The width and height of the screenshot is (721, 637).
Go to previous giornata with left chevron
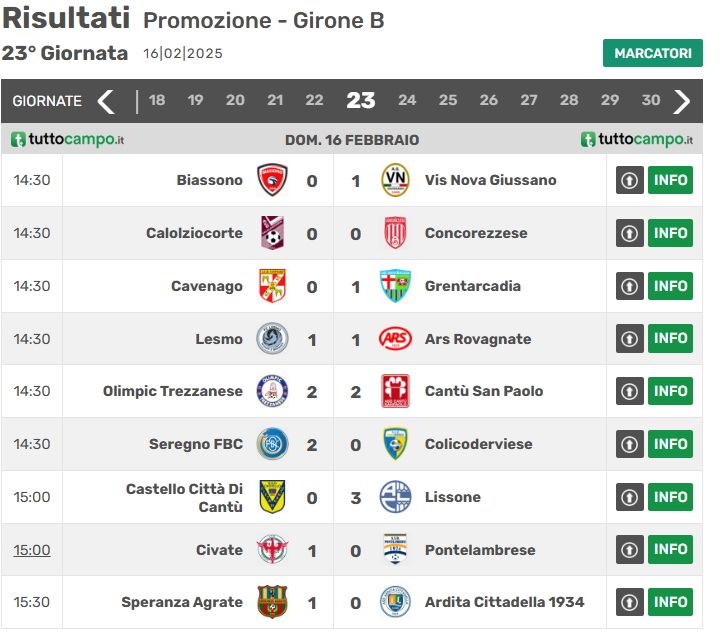[x=106, y=101]
